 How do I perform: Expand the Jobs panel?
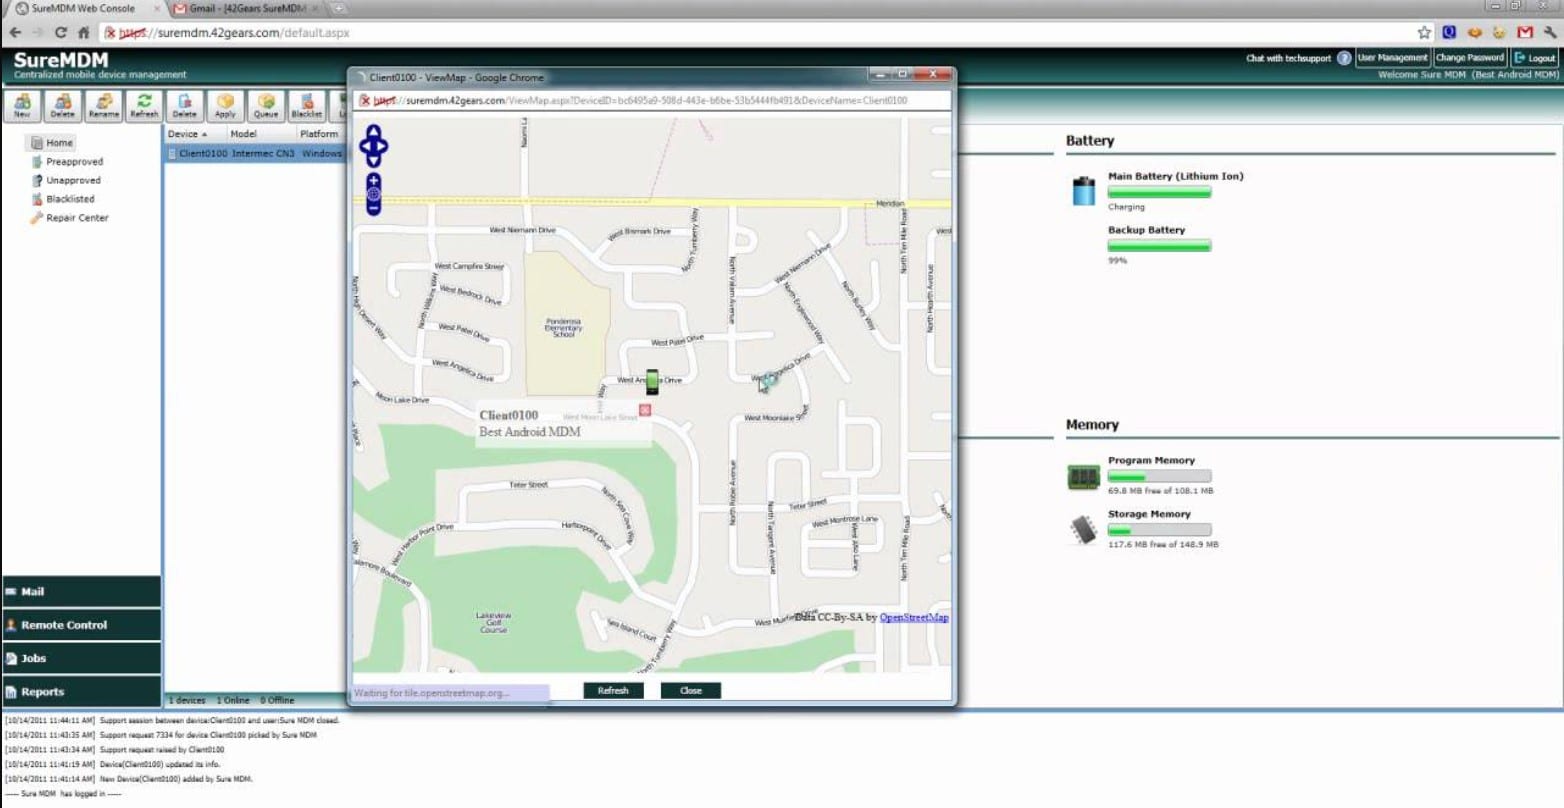[x=81, y=658]
